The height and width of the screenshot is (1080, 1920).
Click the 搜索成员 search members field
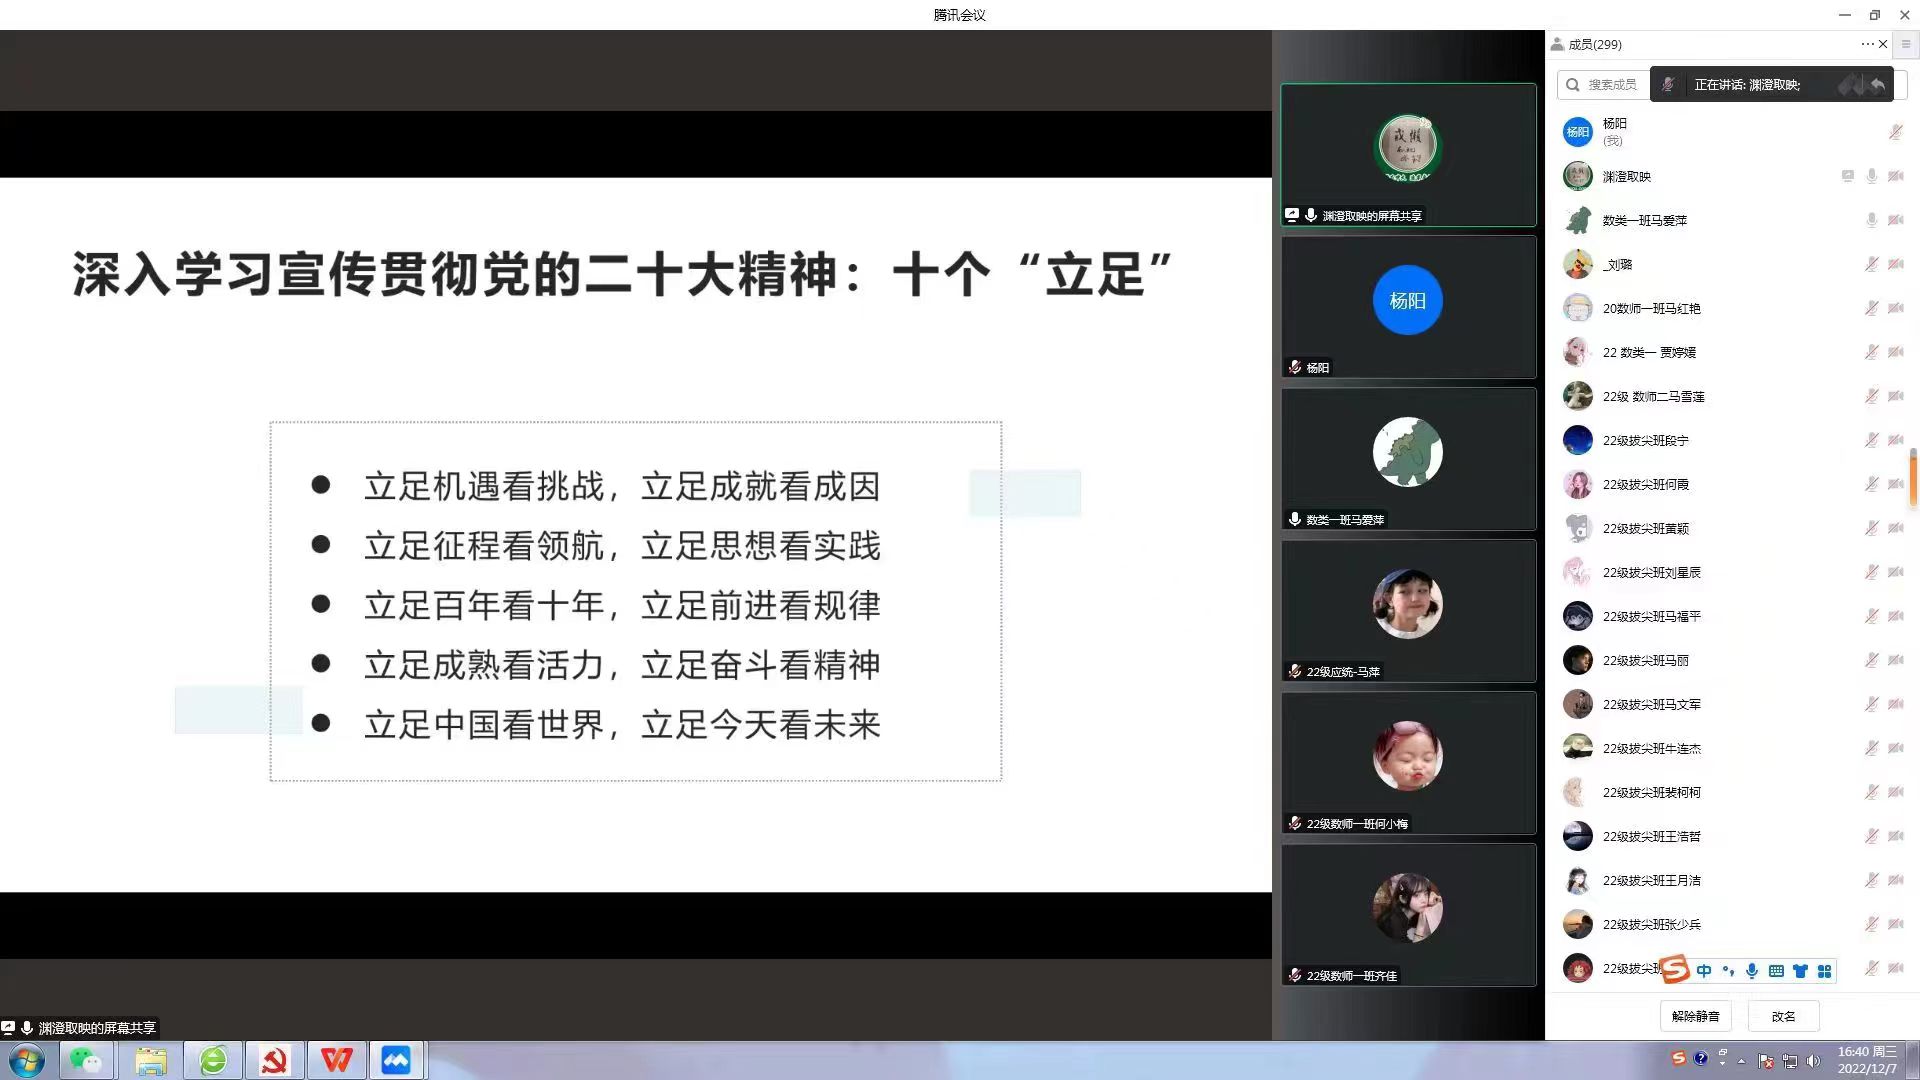point(1612,85)
